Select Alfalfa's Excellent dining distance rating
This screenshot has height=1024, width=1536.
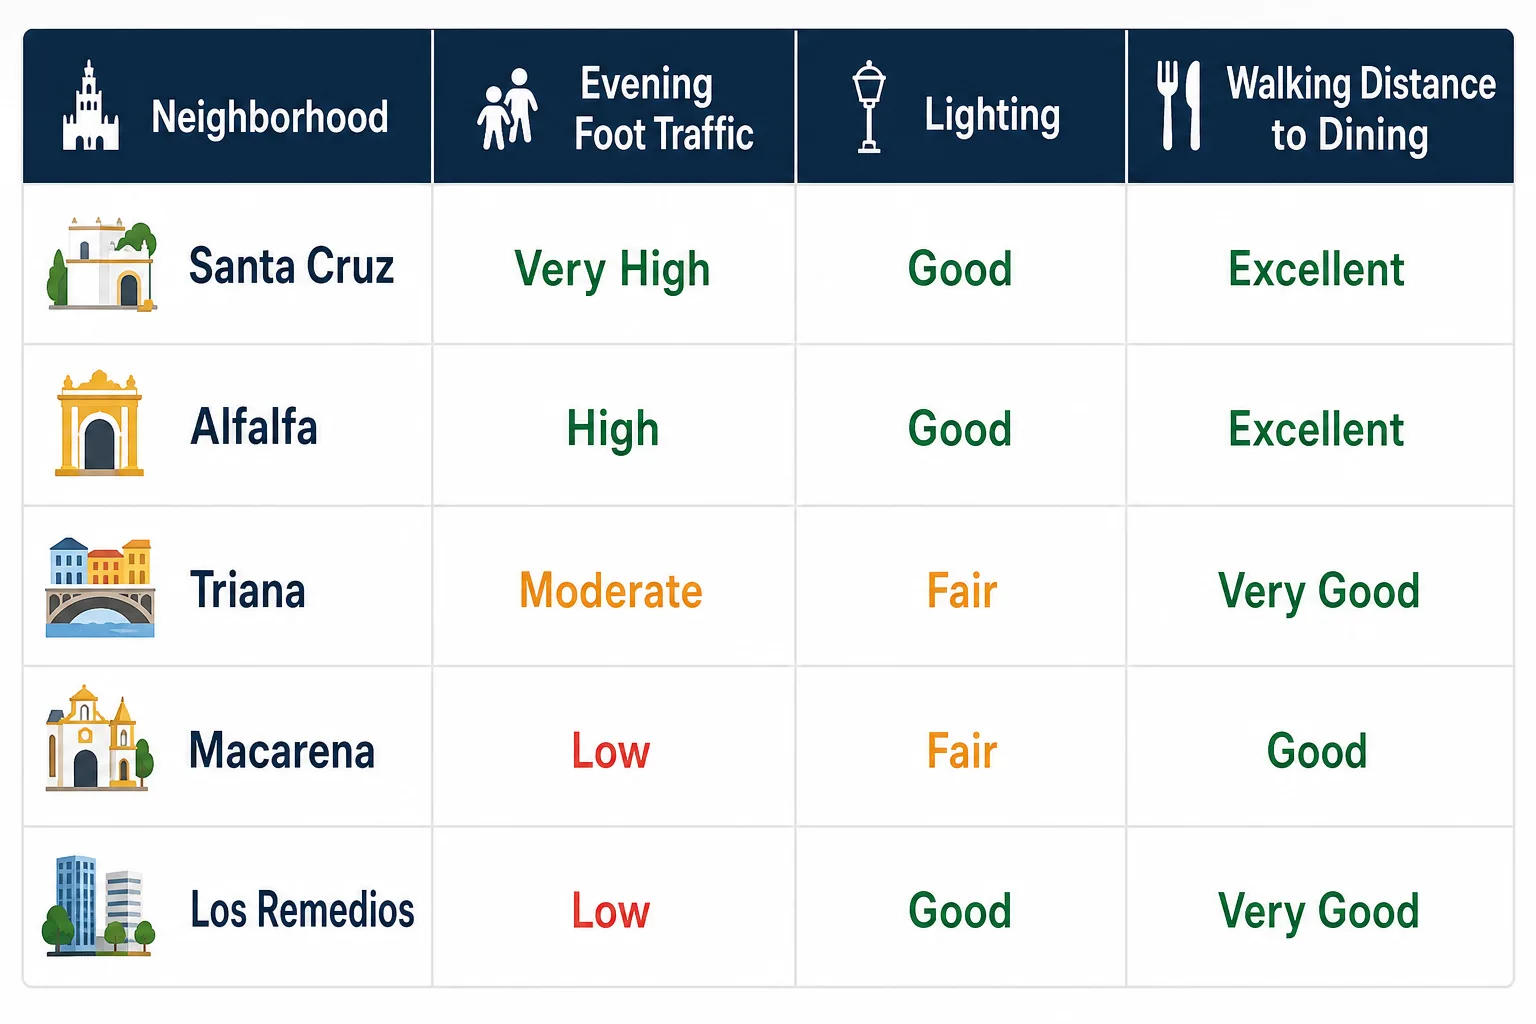pos(1316,430)
